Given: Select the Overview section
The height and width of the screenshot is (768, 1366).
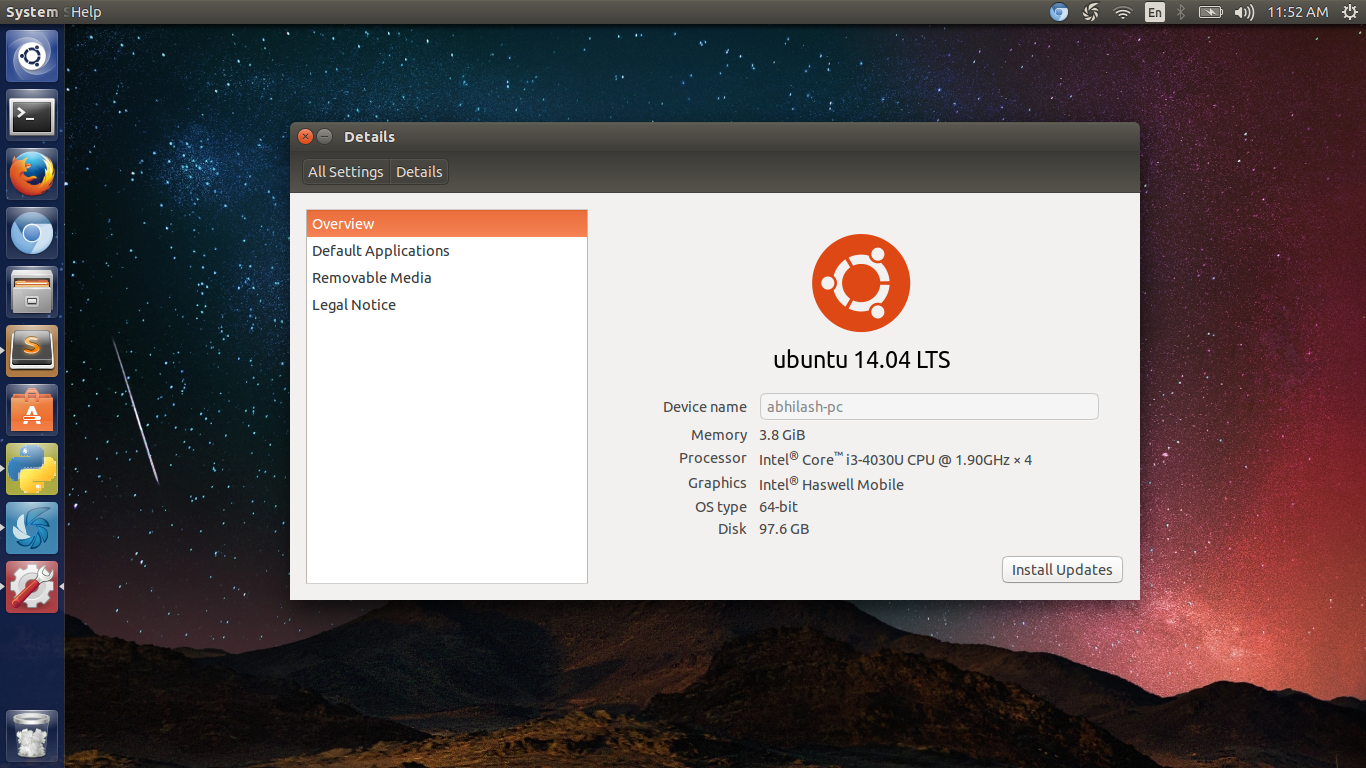Looking at the screenshot, I should coord(447,224).
